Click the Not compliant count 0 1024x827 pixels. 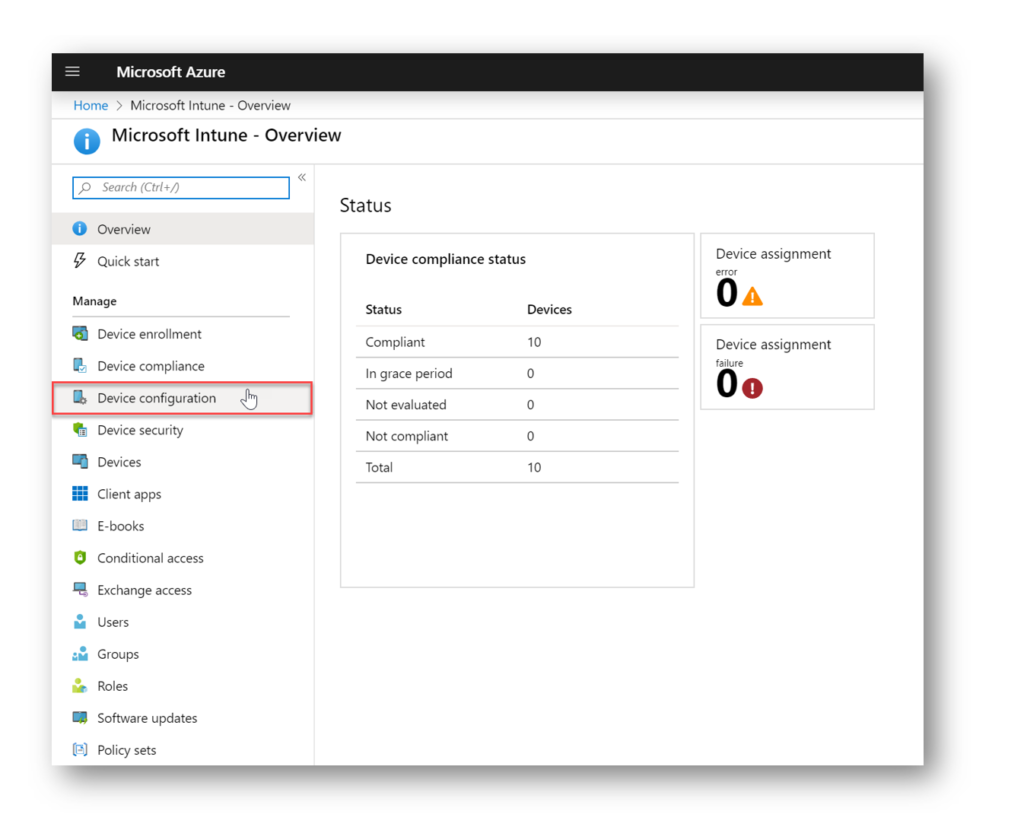coord(530,436)
